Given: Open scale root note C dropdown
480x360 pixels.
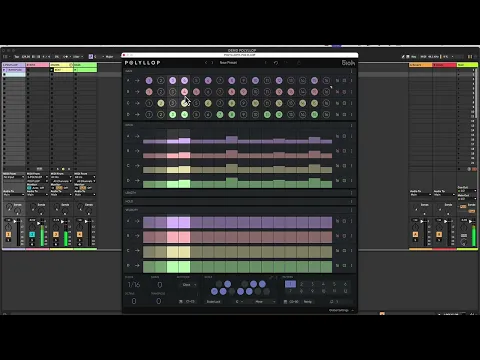Looking at the screenshot, I should pyautogui.click(x=239, y=302).
